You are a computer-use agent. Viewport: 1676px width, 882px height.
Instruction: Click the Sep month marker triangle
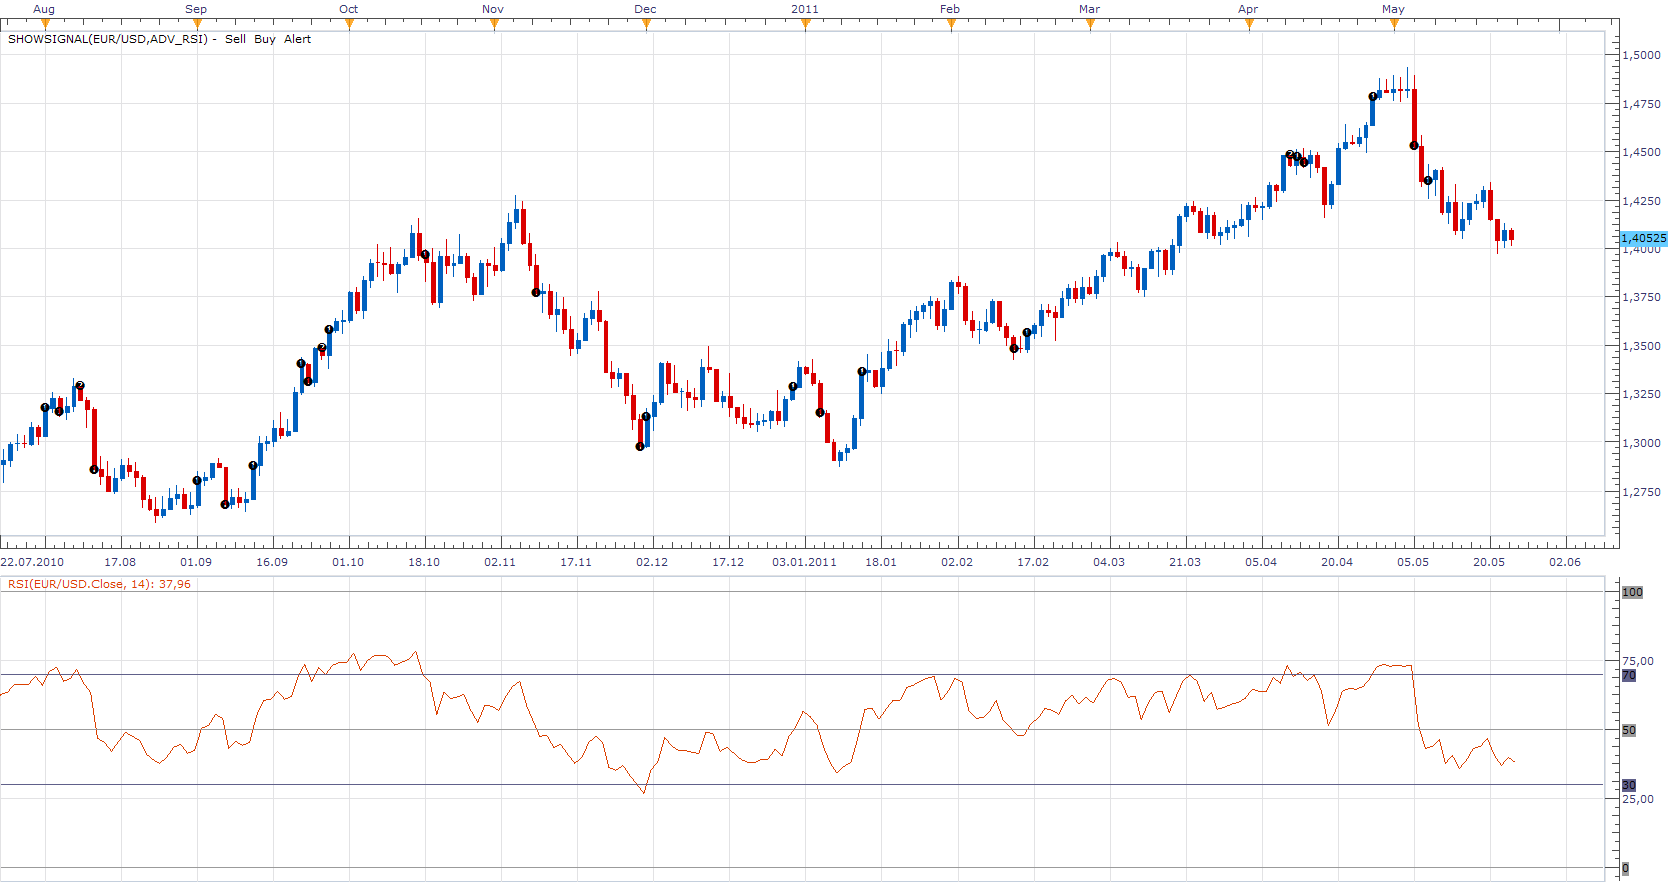197,24
